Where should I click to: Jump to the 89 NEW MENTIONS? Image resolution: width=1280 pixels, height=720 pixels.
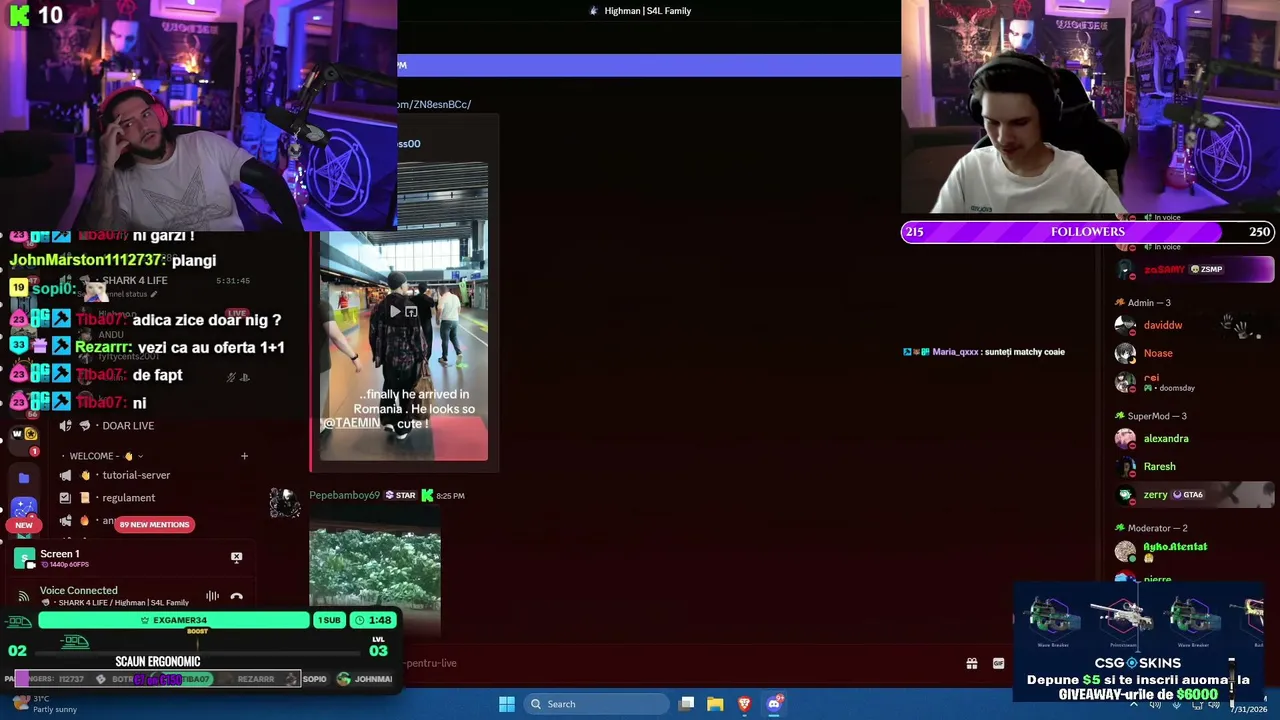(154, 524)
